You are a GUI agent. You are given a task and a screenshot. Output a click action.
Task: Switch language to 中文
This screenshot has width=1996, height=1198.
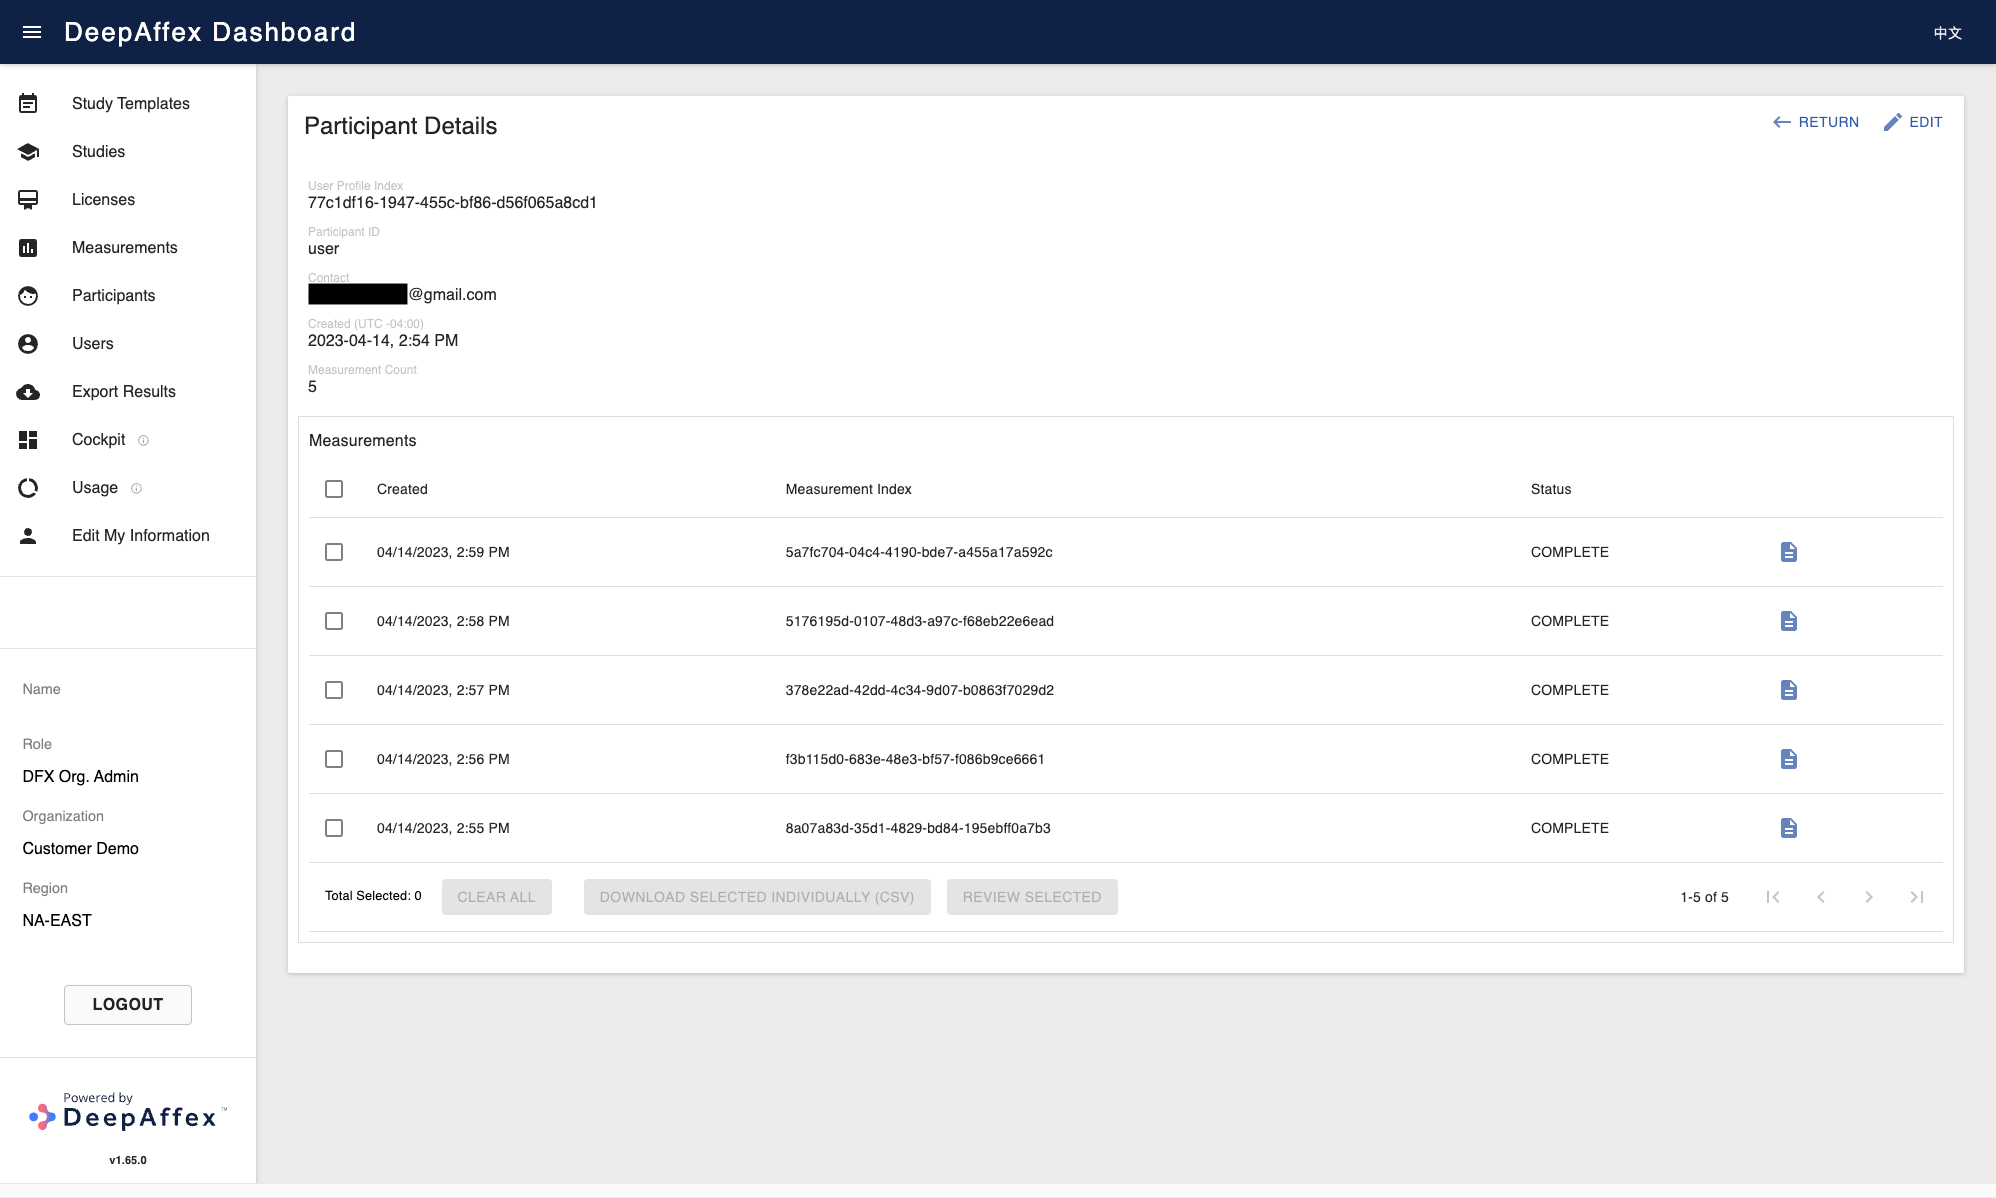(x=1947, y=33)
